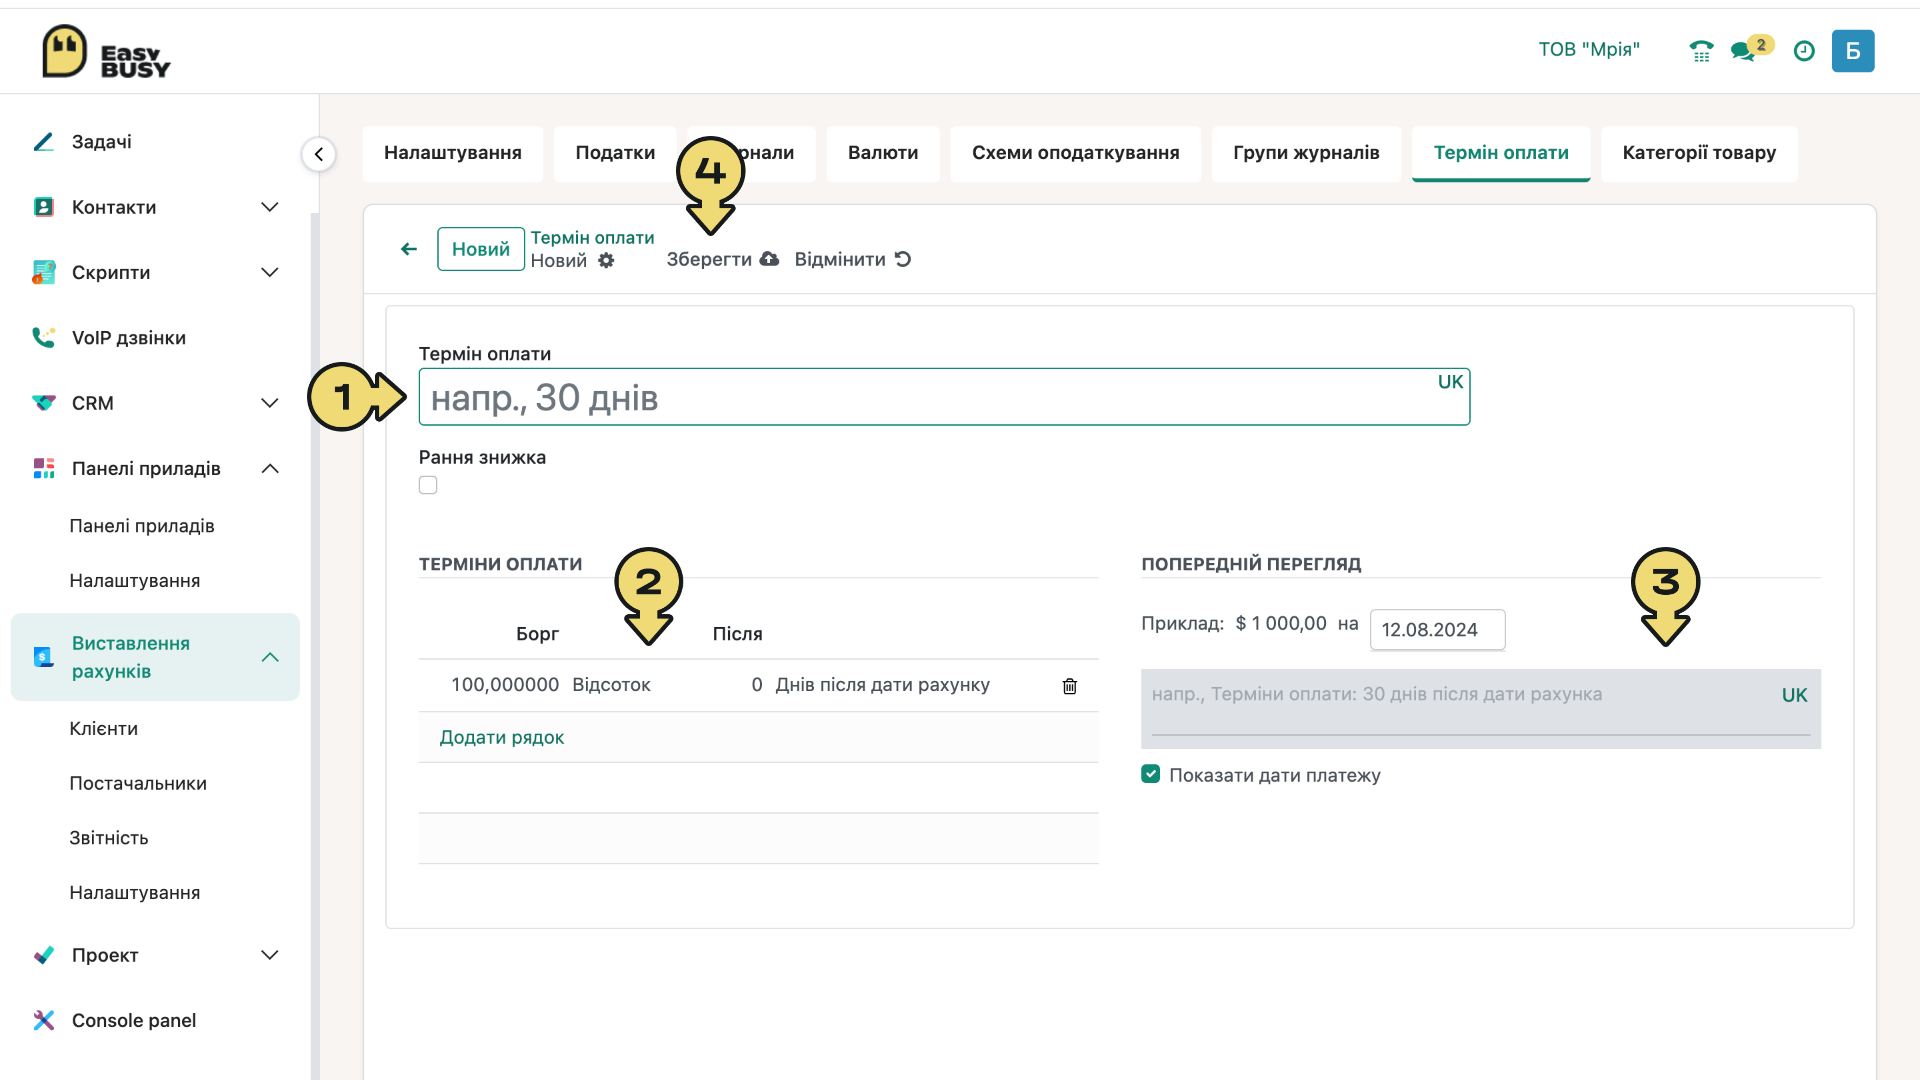Open user avatar menu Б
Viewport: 1920px width, 1080px height.
1853,51
